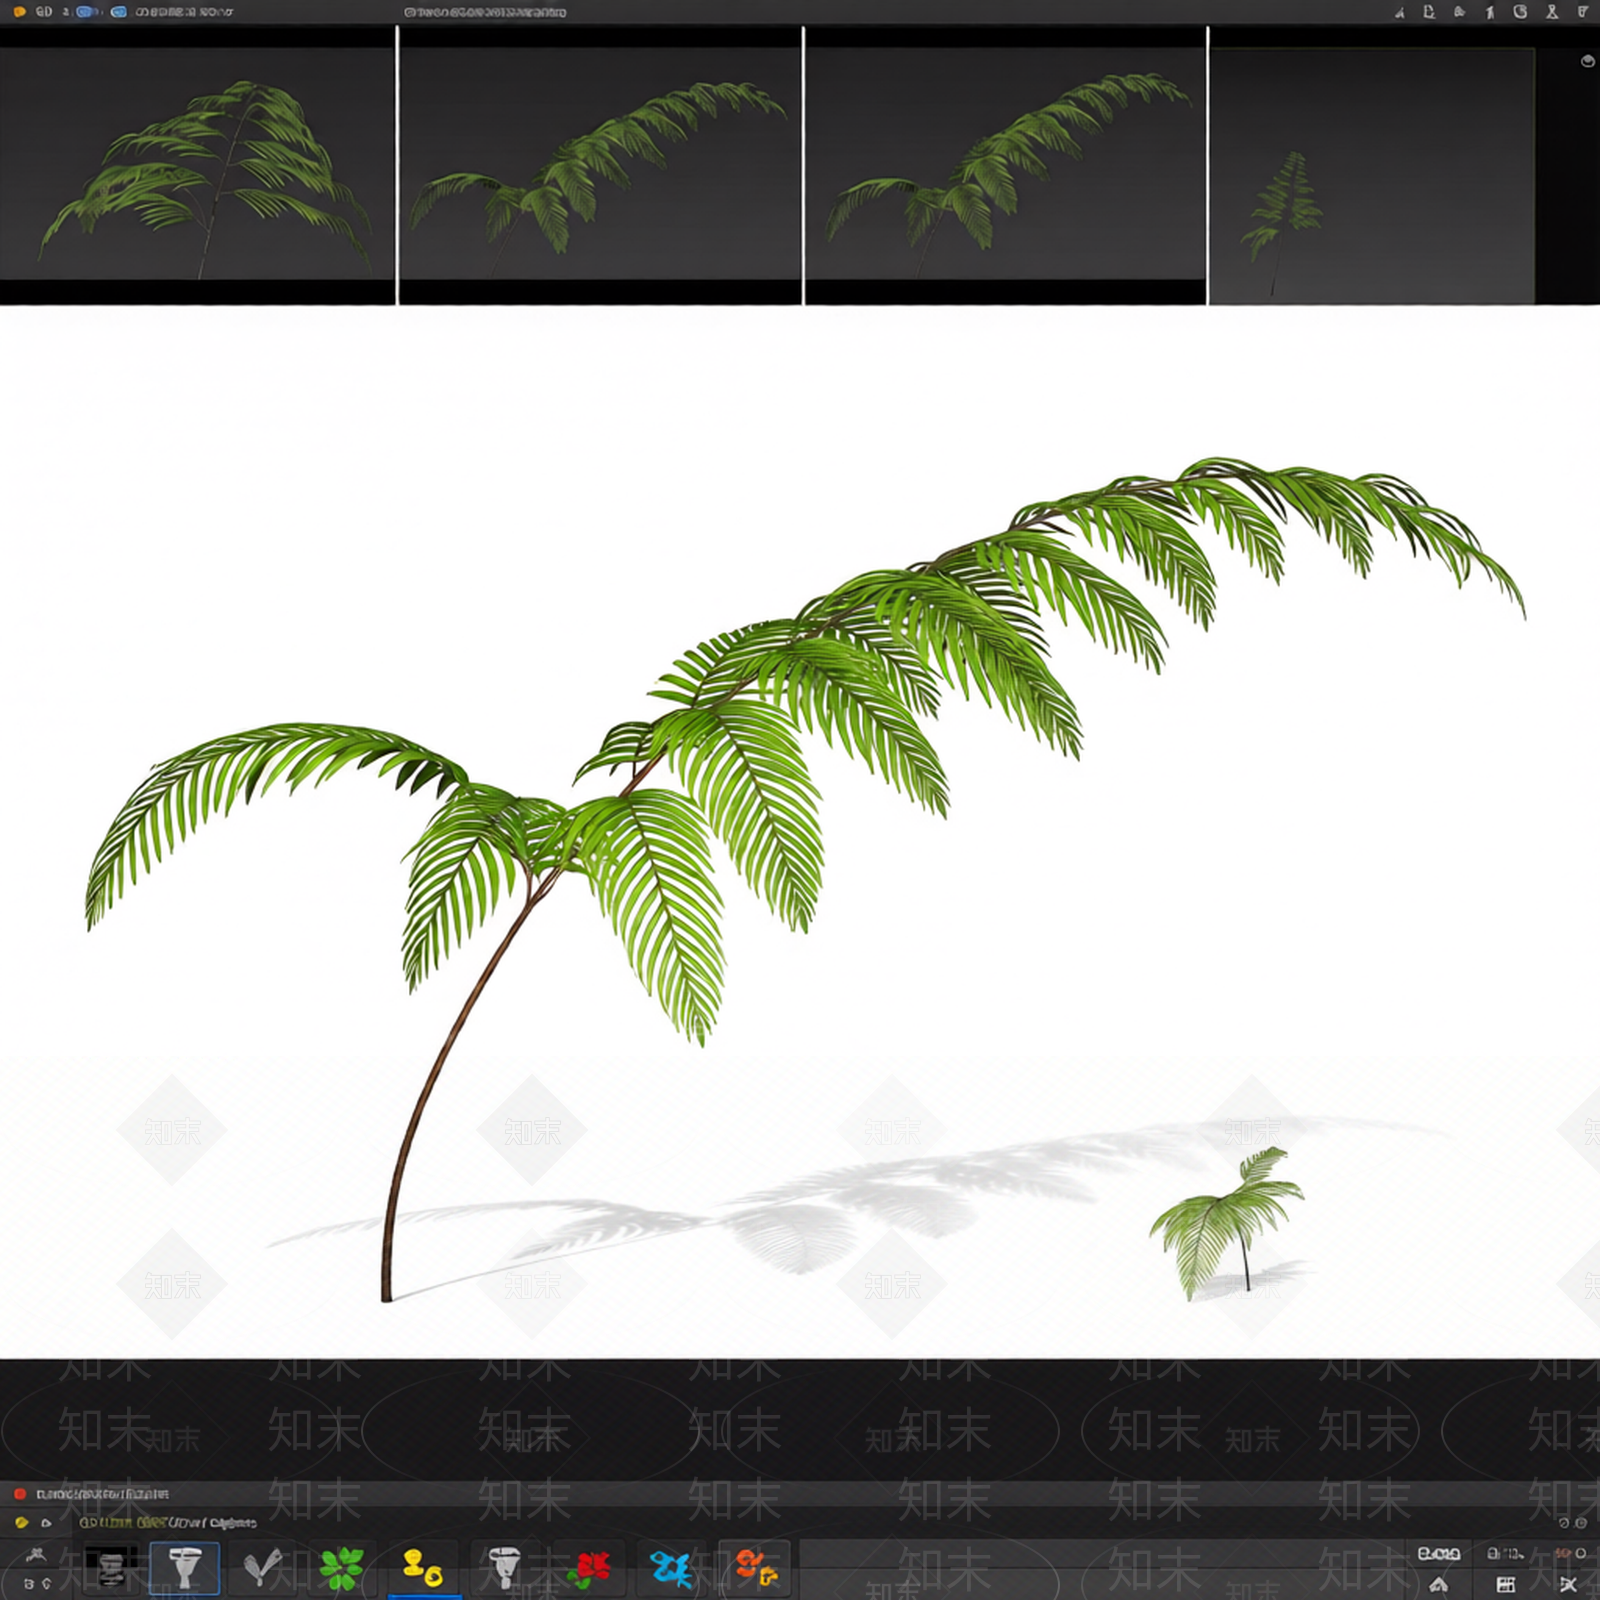Toggle the small circular switch beside the yellow dot
The height and width of the screenshot is (1600, 1600).
[44, 1523]
